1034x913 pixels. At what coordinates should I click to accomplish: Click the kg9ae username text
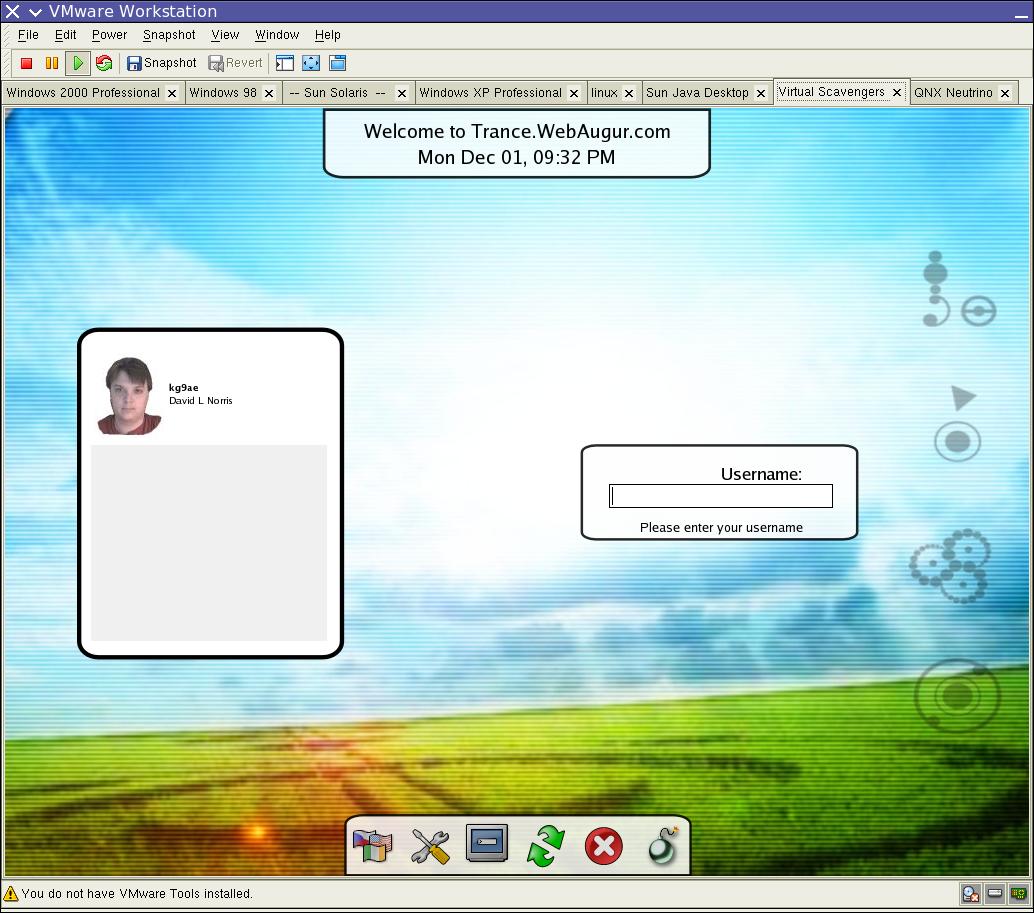point(183,388)
